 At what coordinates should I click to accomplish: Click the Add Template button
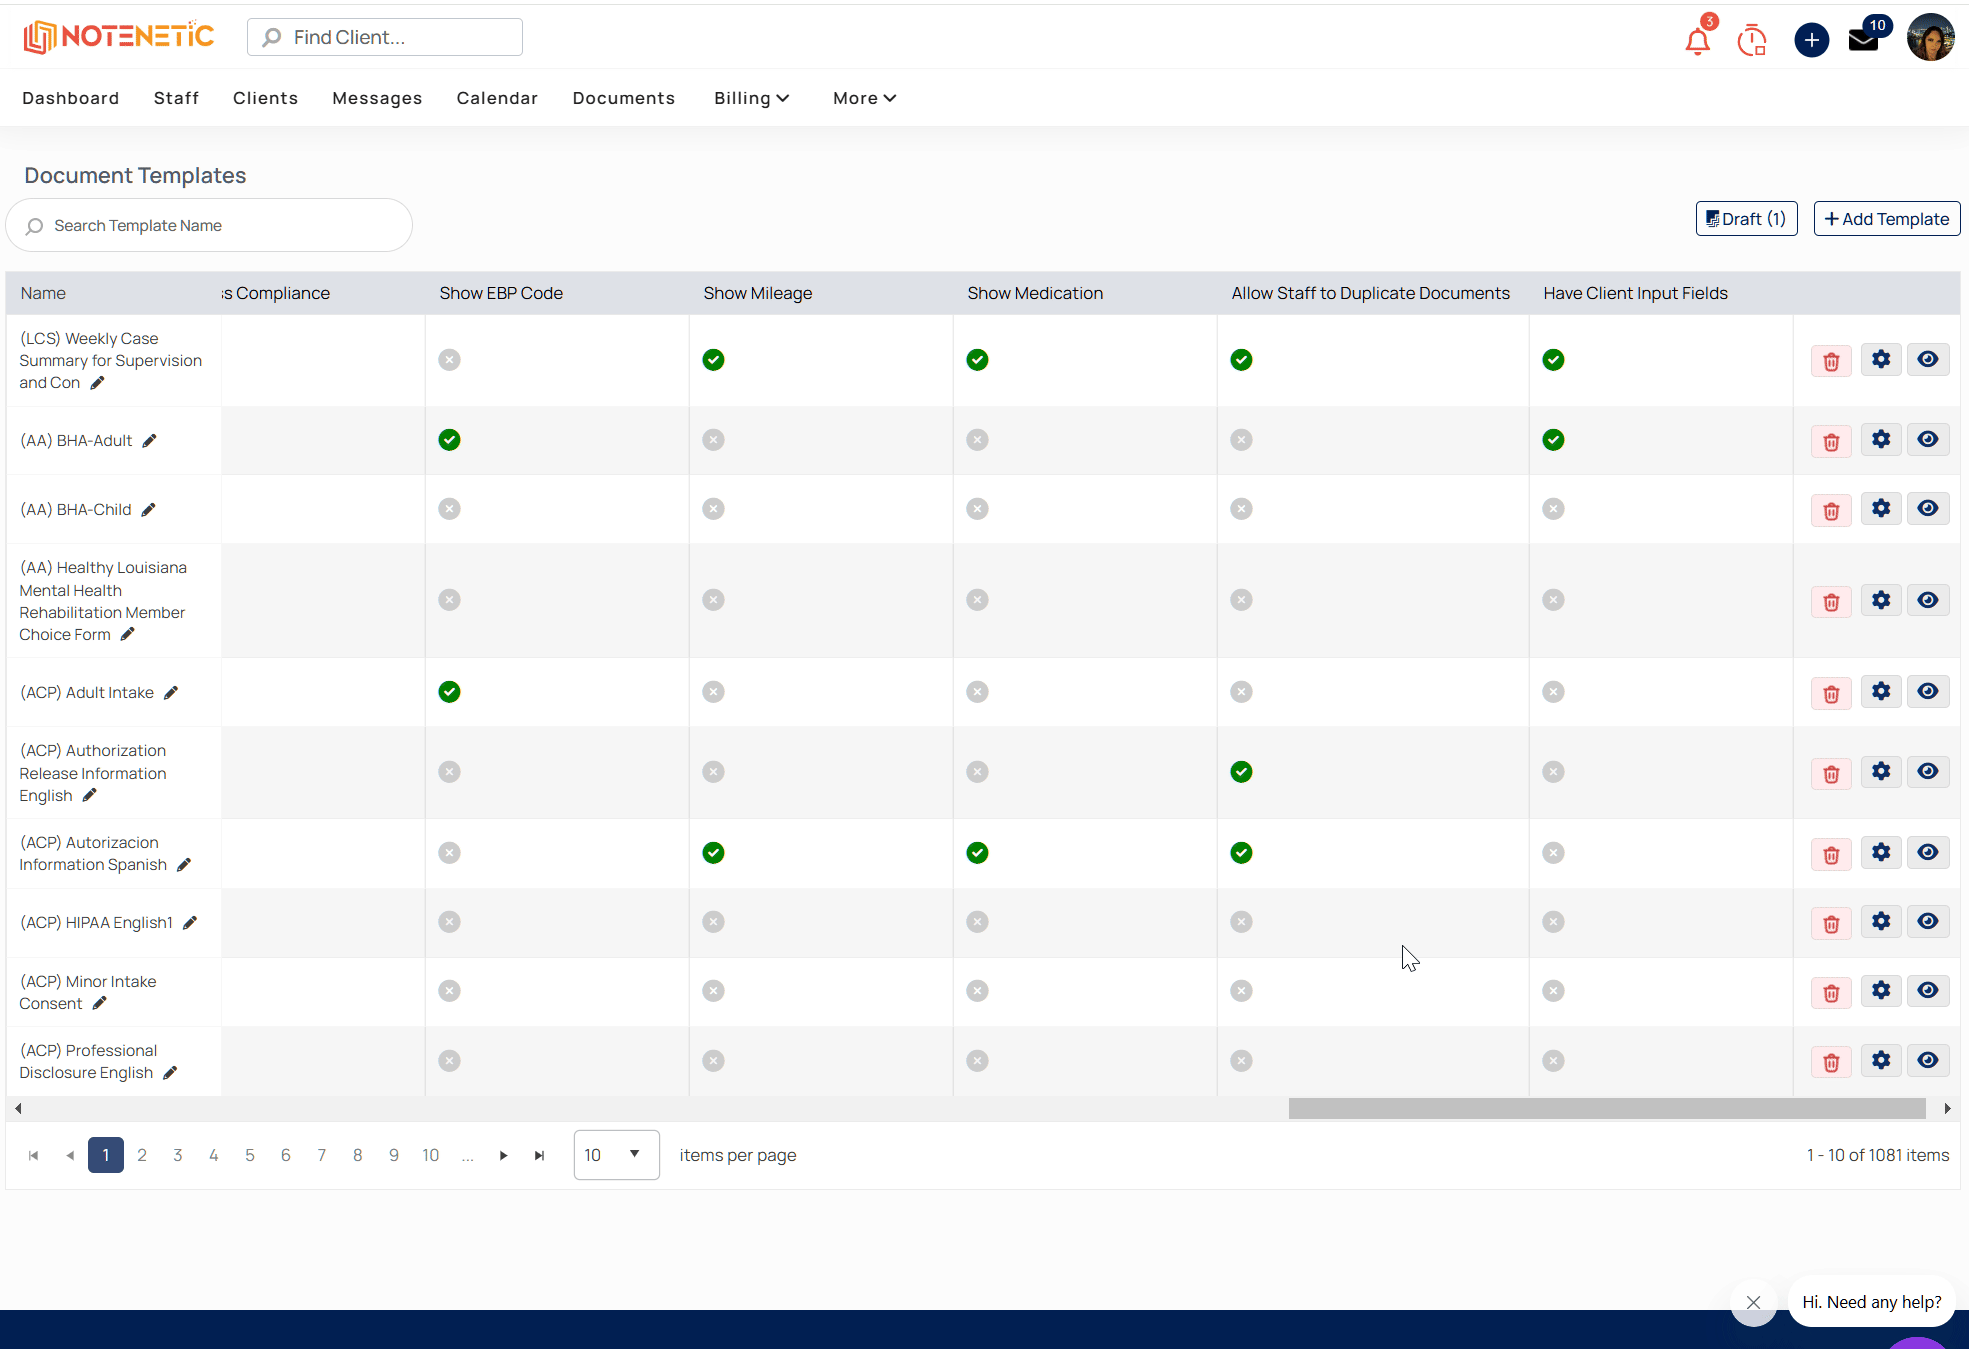(1887, 219)
